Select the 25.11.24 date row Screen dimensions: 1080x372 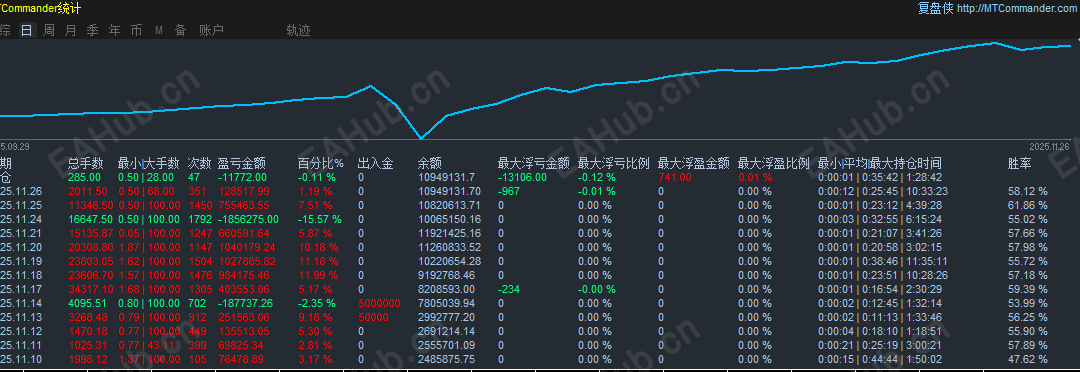[540, 219]
